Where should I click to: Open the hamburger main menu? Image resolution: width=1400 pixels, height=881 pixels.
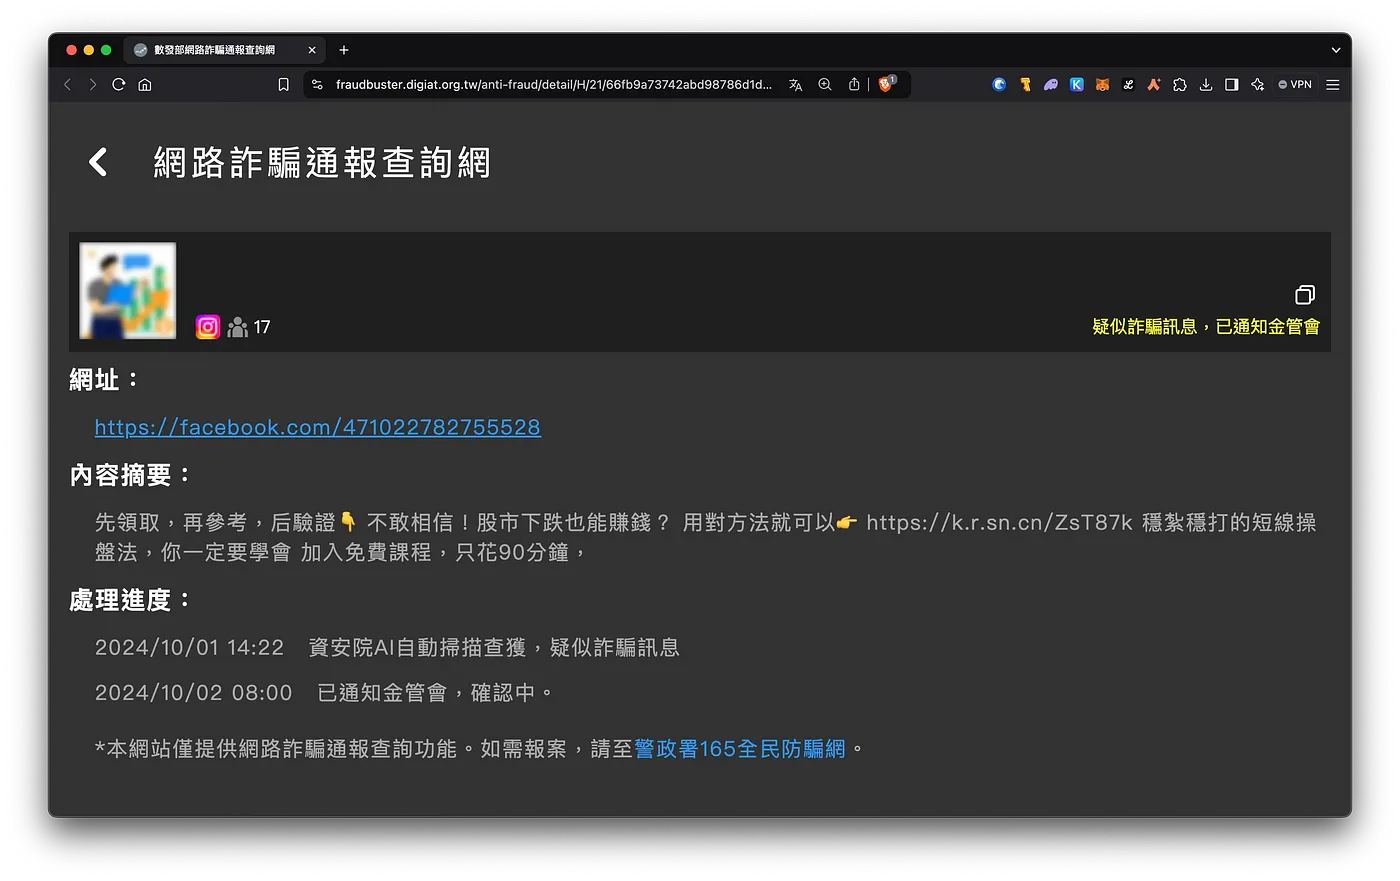click(x=1333, y=85)
